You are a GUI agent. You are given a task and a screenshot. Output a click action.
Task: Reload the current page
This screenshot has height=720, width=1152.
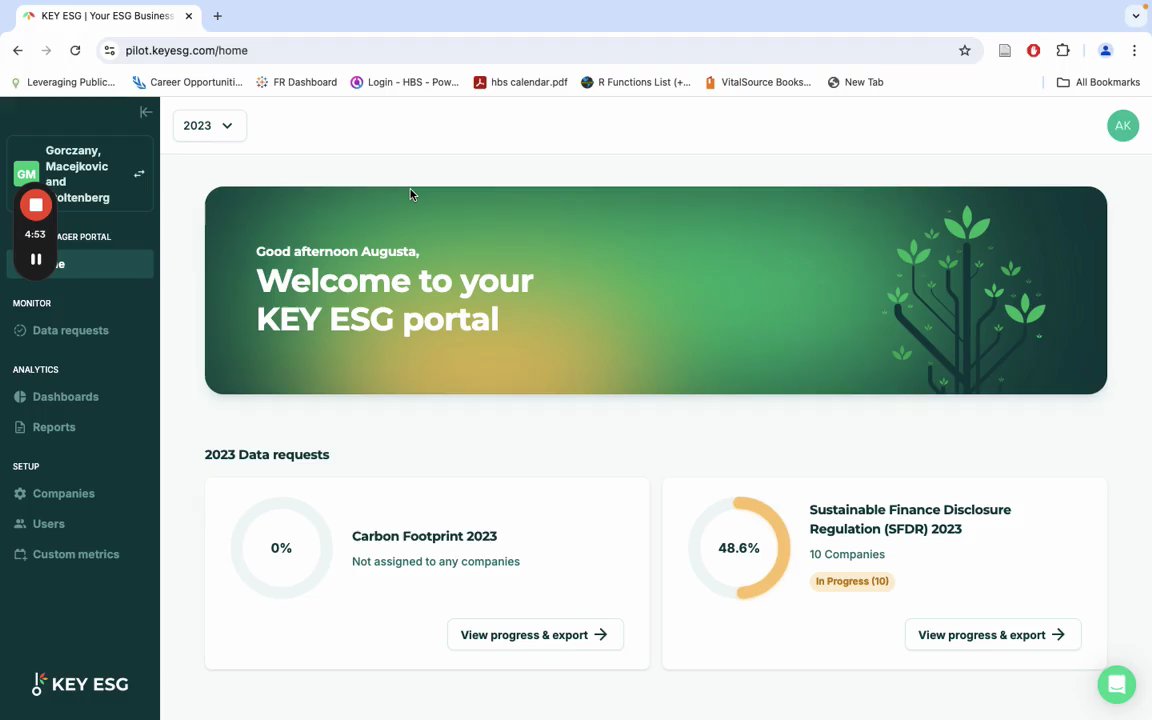[75, 51]
